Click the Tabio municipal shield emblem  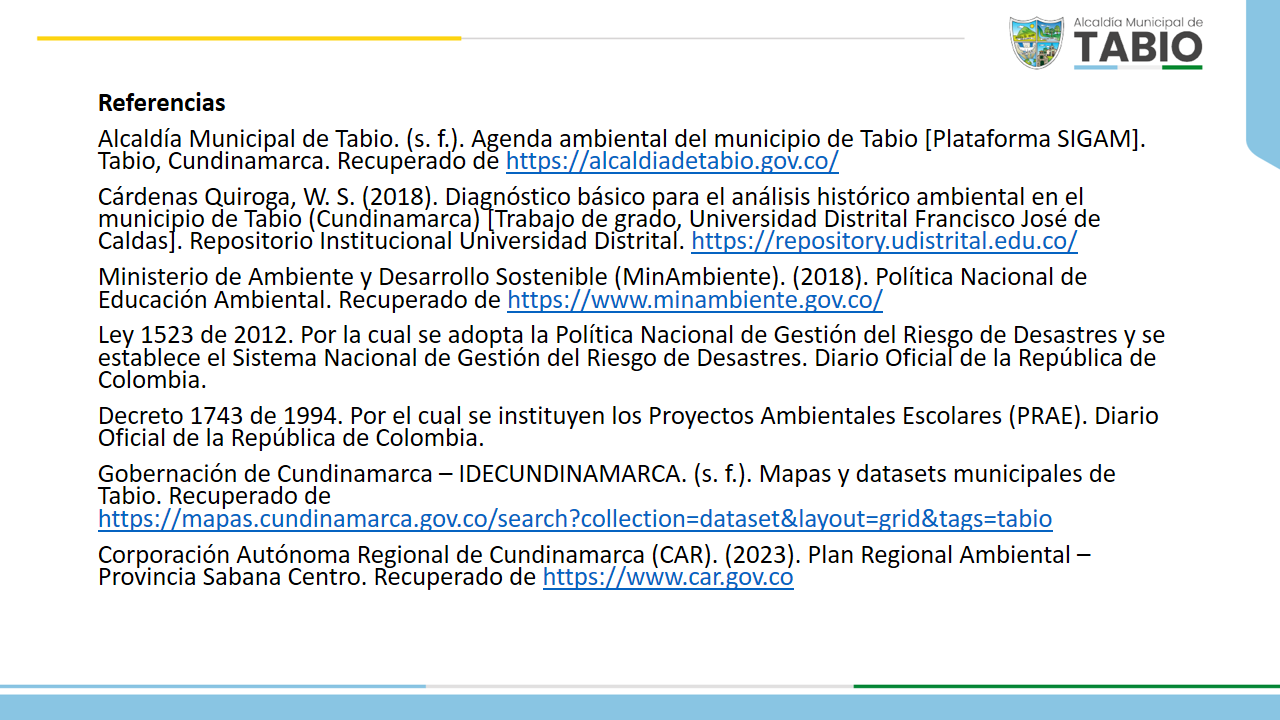[1036, 42]
